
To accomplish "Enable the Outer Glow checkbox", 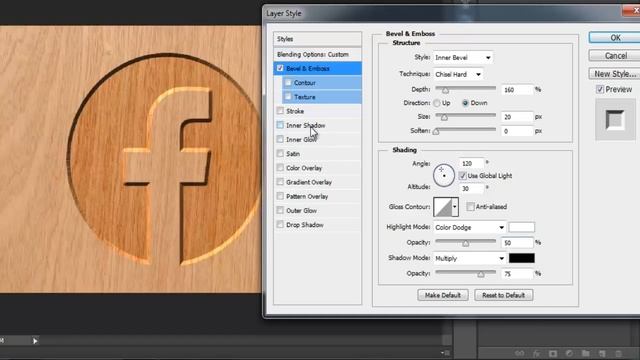I will coord(280,210).
